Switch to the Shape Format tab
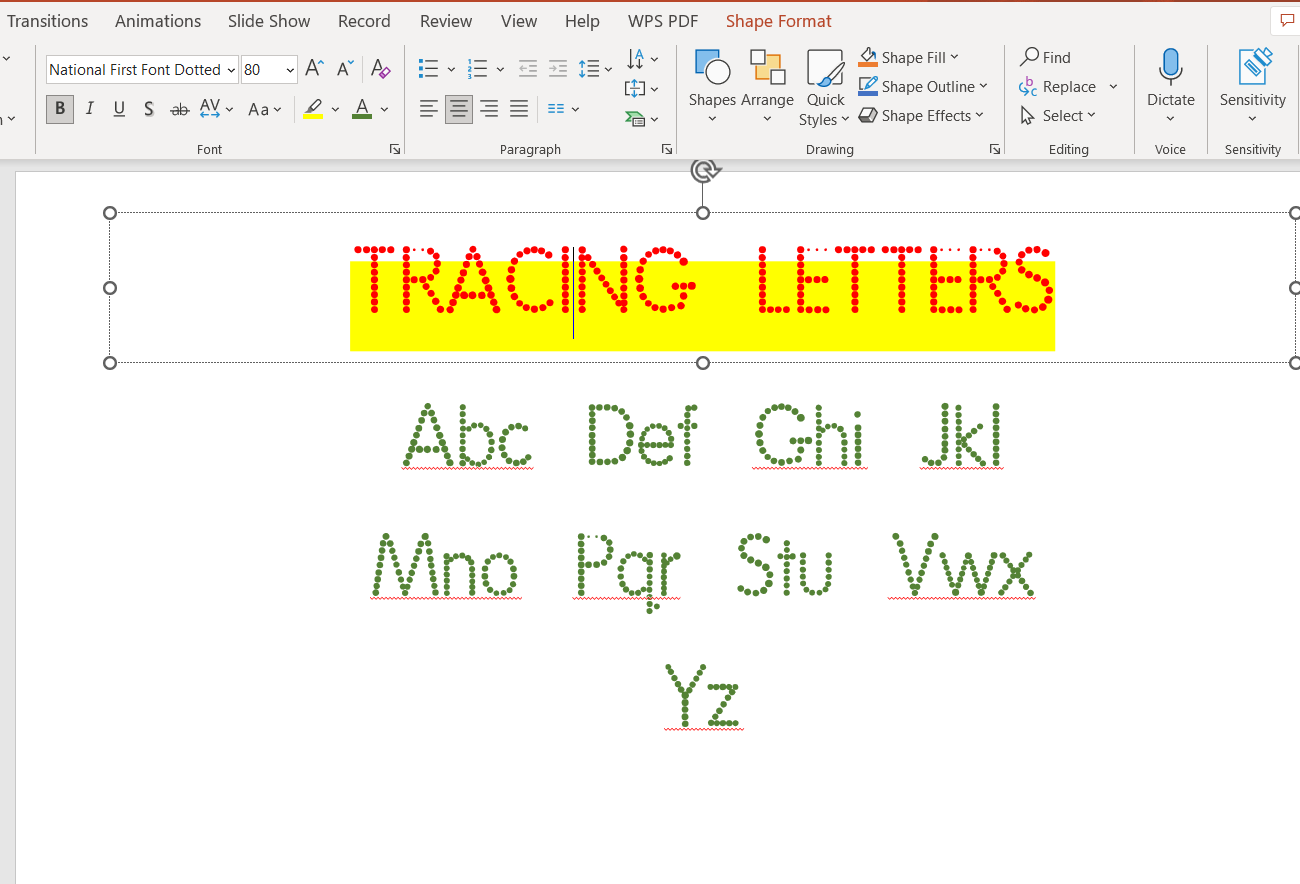The image size is (1300, 884). pos(778,21)
